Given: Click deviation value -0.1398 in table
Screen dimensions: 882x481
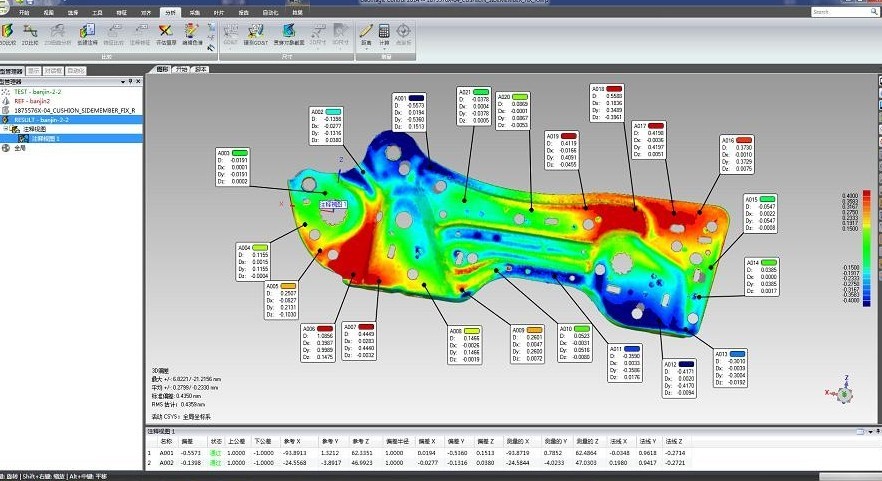Looking at the screenshot, I should (191, 463).
